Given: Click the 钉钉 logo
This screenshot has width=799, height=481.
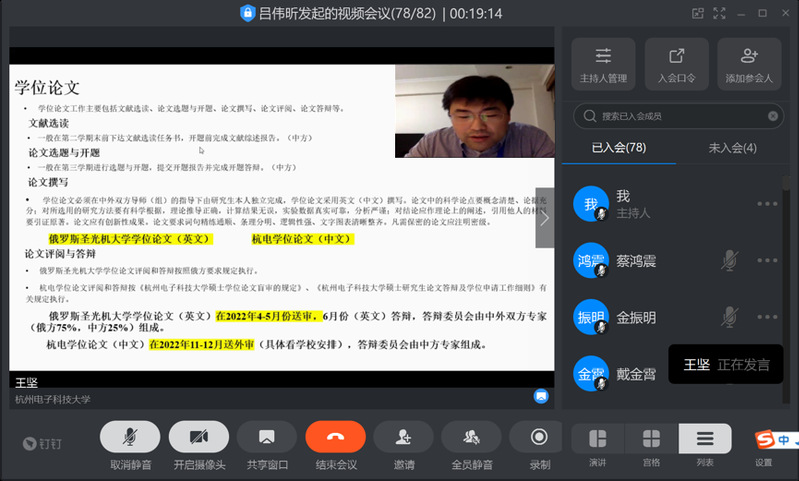Looking at the screenshot, I should [42, 444].
